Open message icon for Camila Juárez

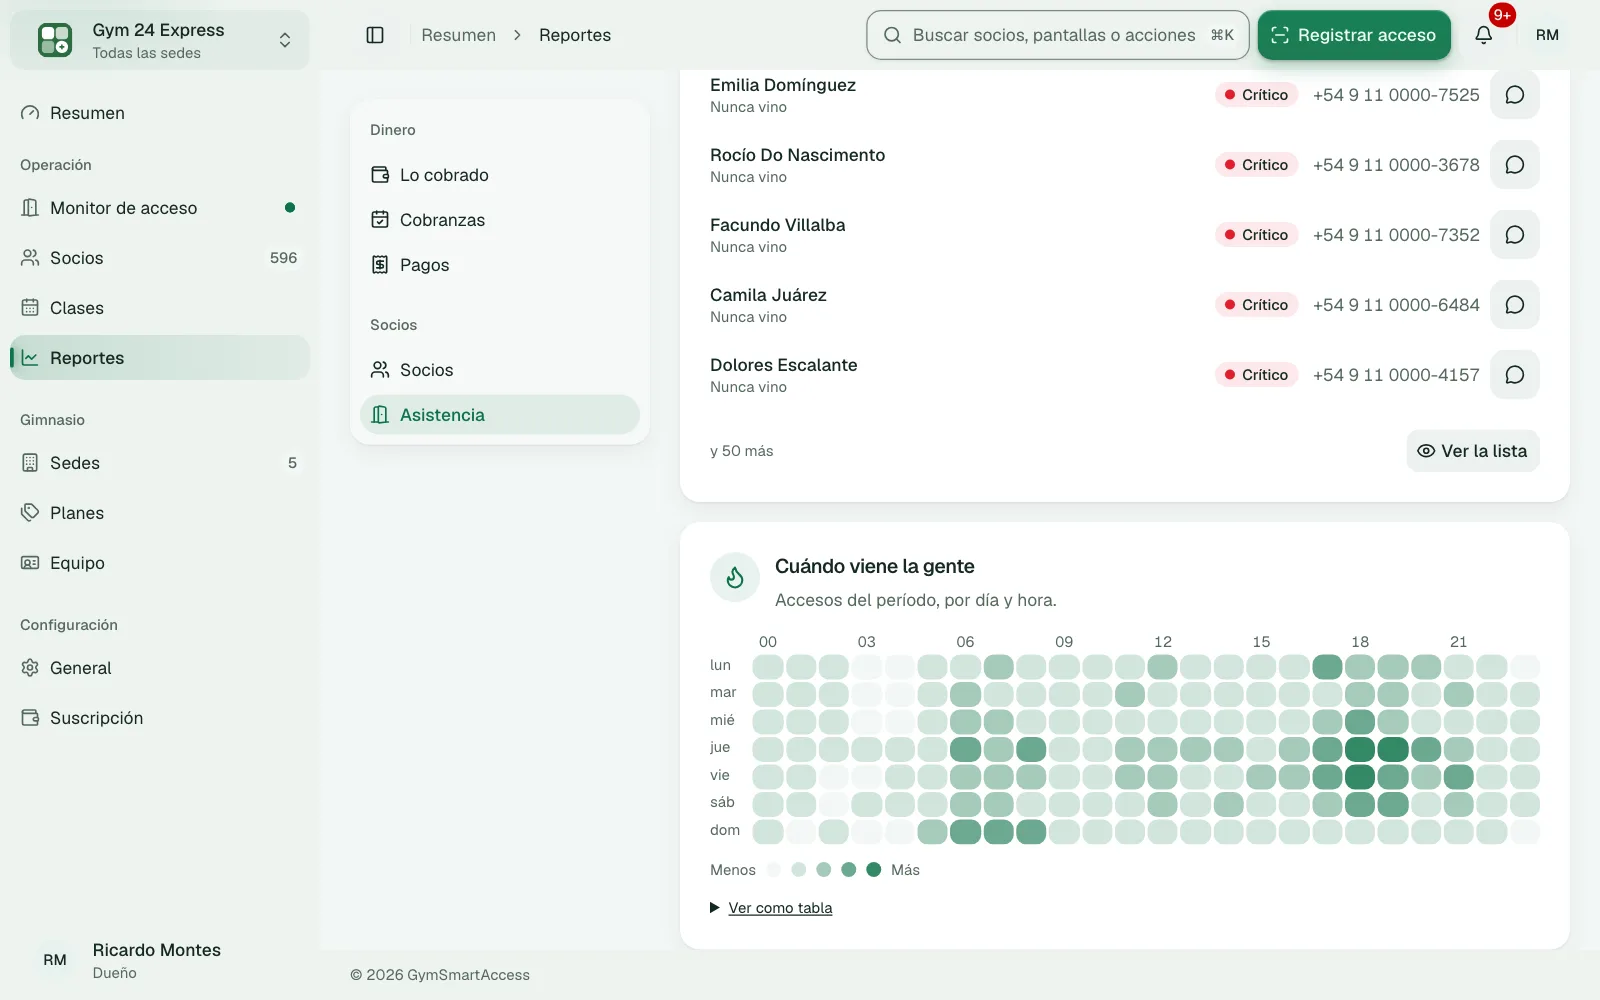[x=1515, y=305]
